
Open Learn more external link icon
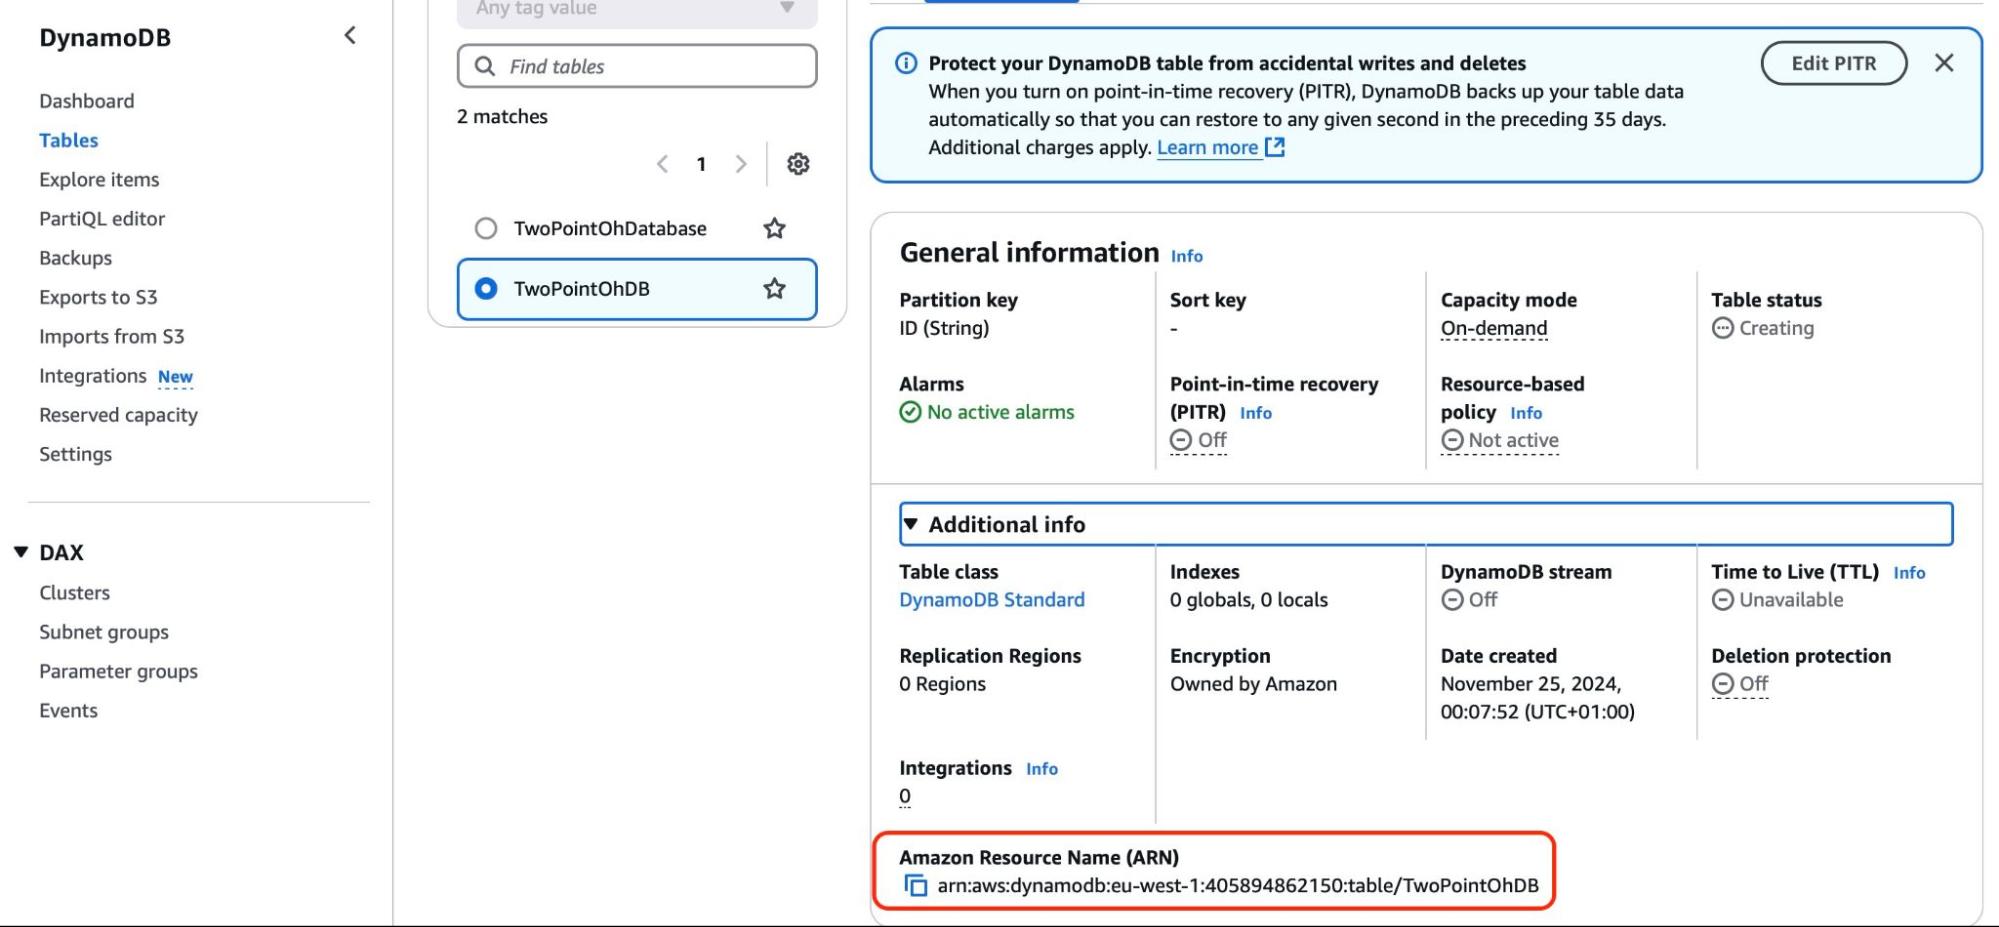pos(1275,147)
